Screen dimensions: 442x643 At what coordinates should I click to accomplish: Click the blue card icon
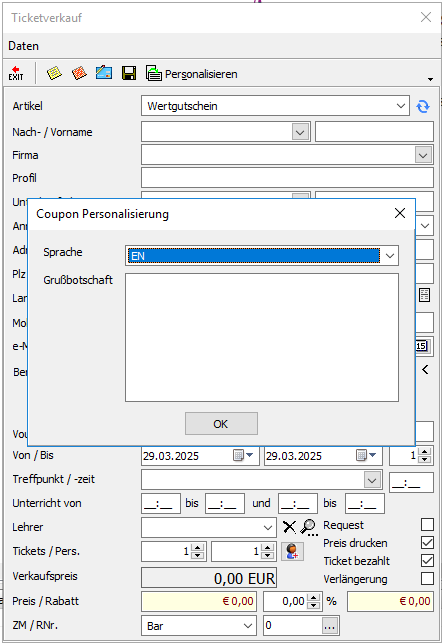coord(104,73)
